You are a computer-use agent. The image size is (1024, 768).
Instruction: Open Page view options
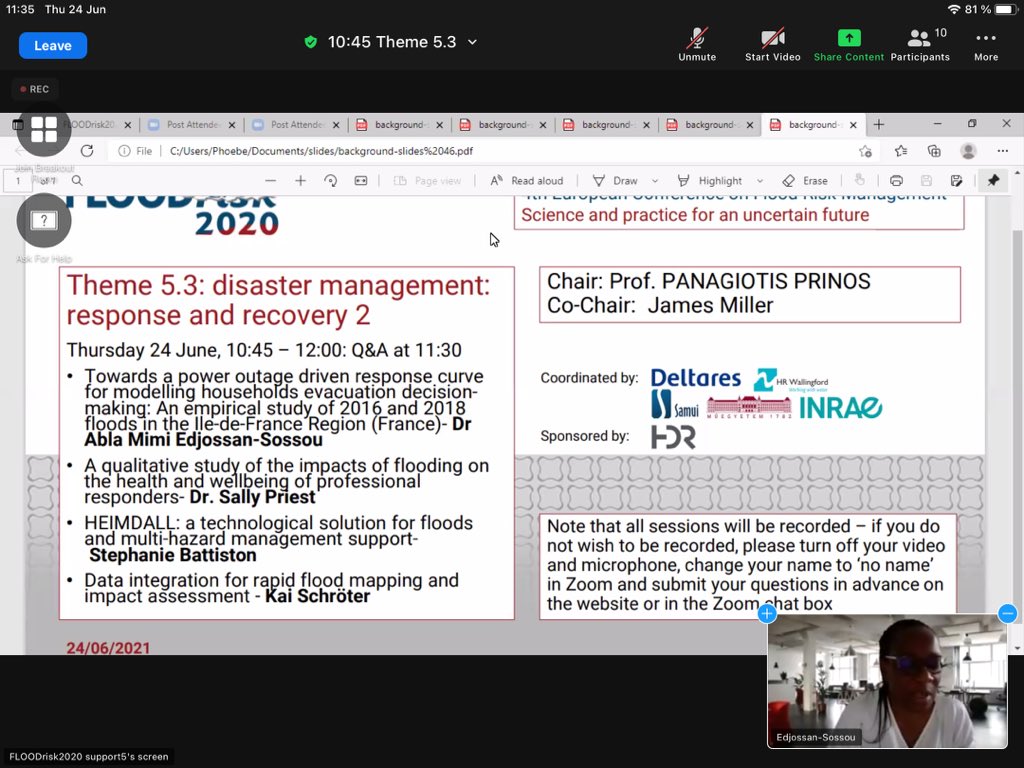427,181
